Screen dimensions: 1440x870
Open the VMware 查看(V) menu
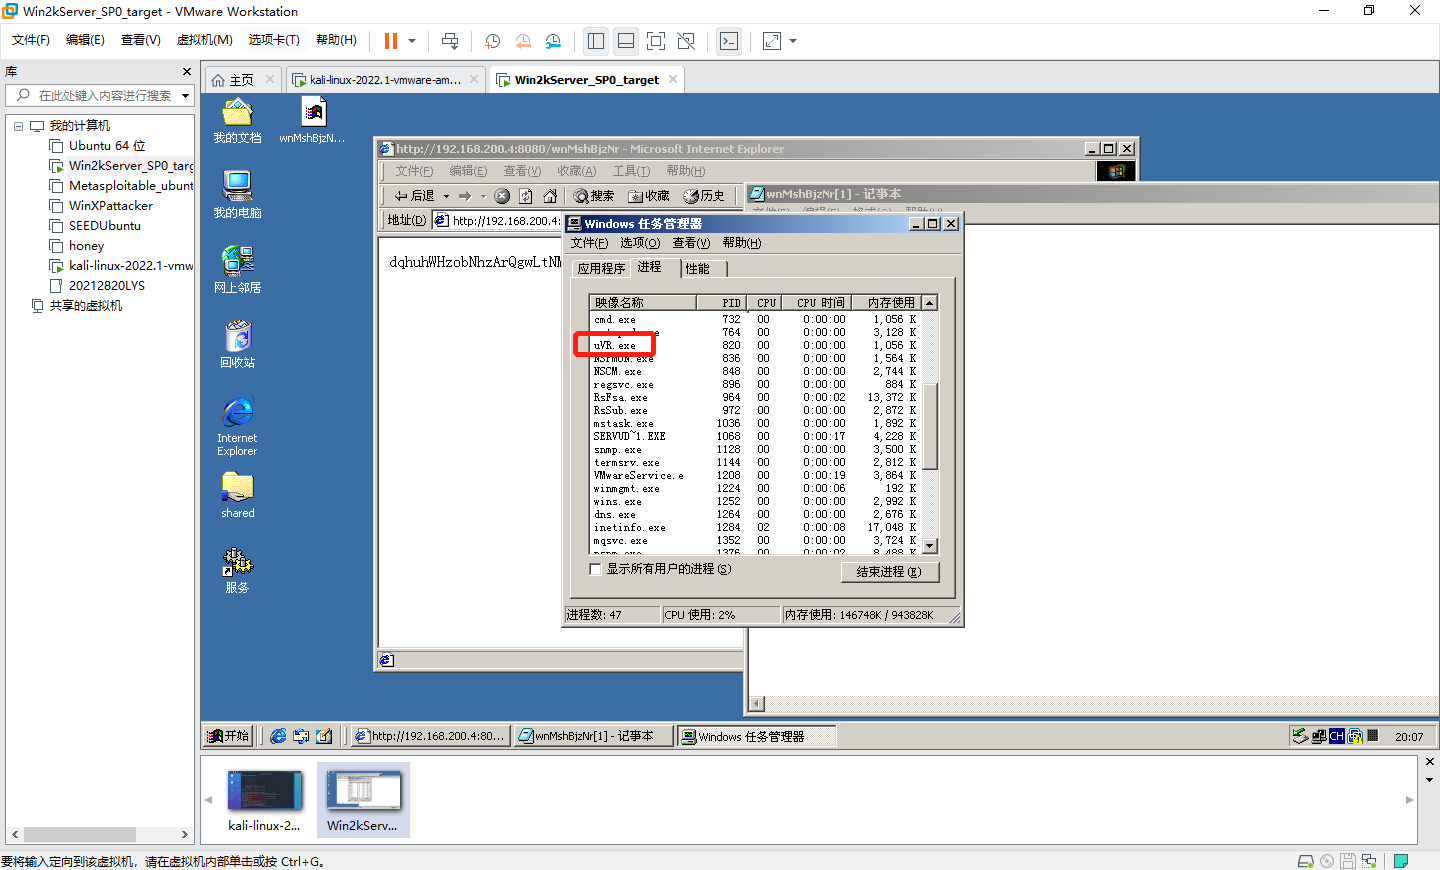tap(141, 40)
